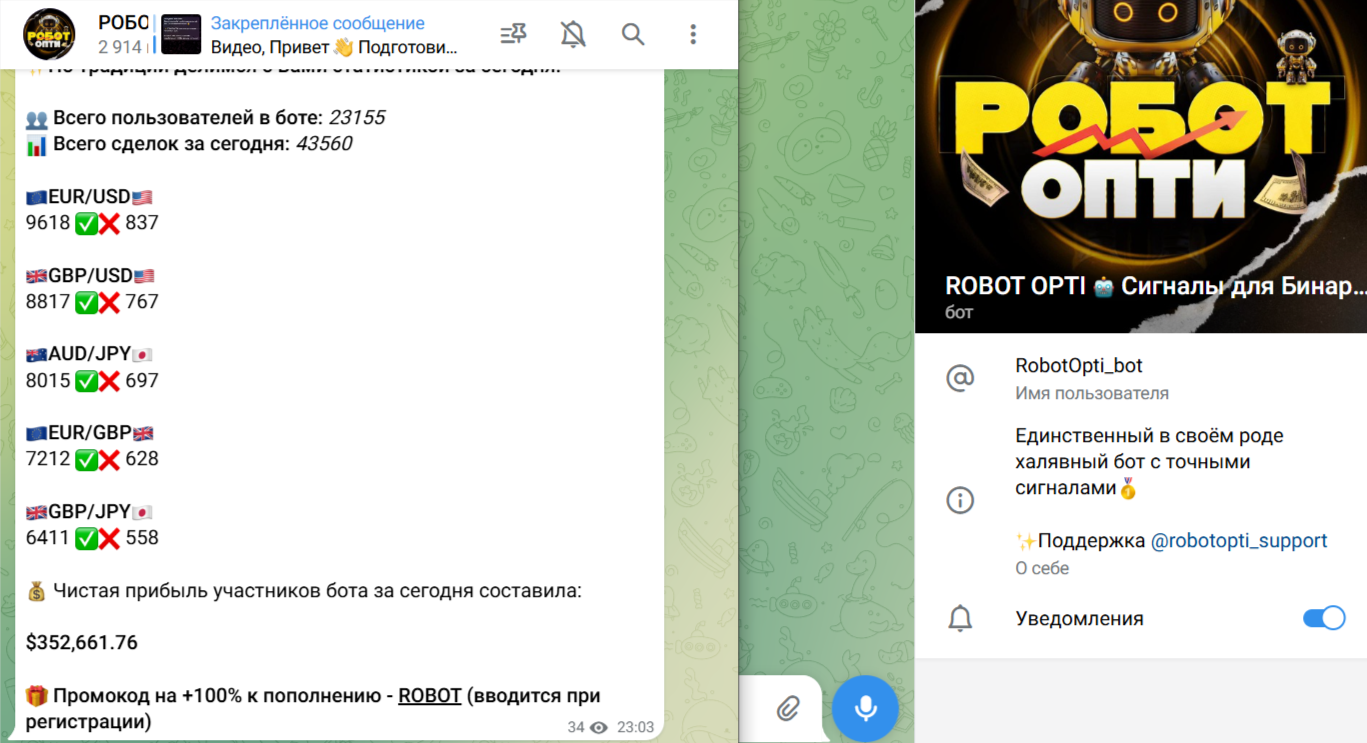The width and height of the screenshot is (1367, 743).
Task: Click the message time 23:03
Action: 635,727
